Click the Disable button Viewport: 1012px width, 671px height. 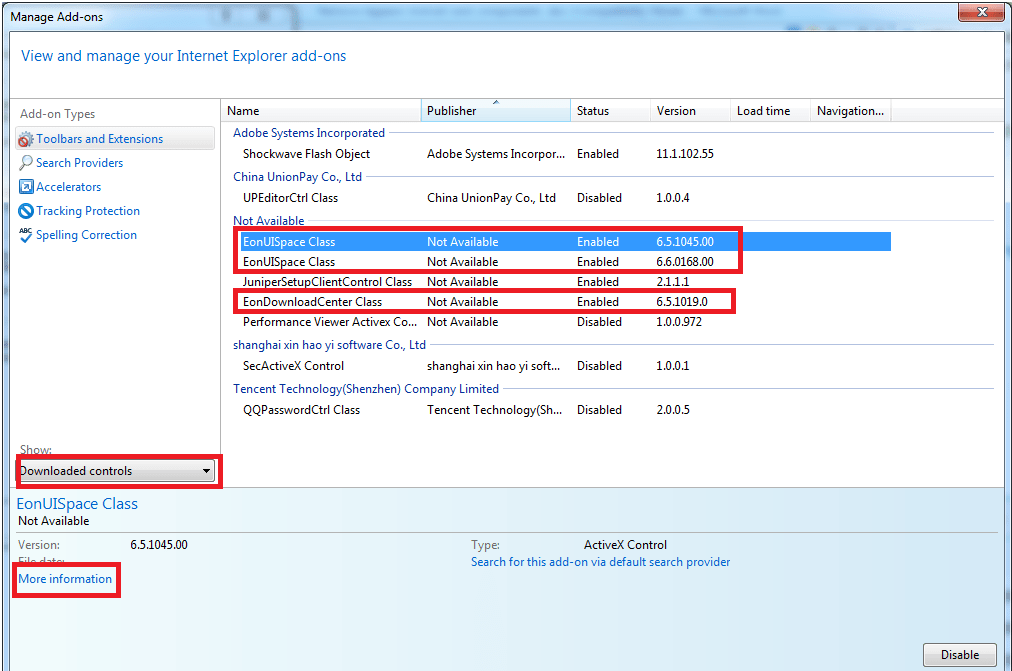(x=959, y=654)
